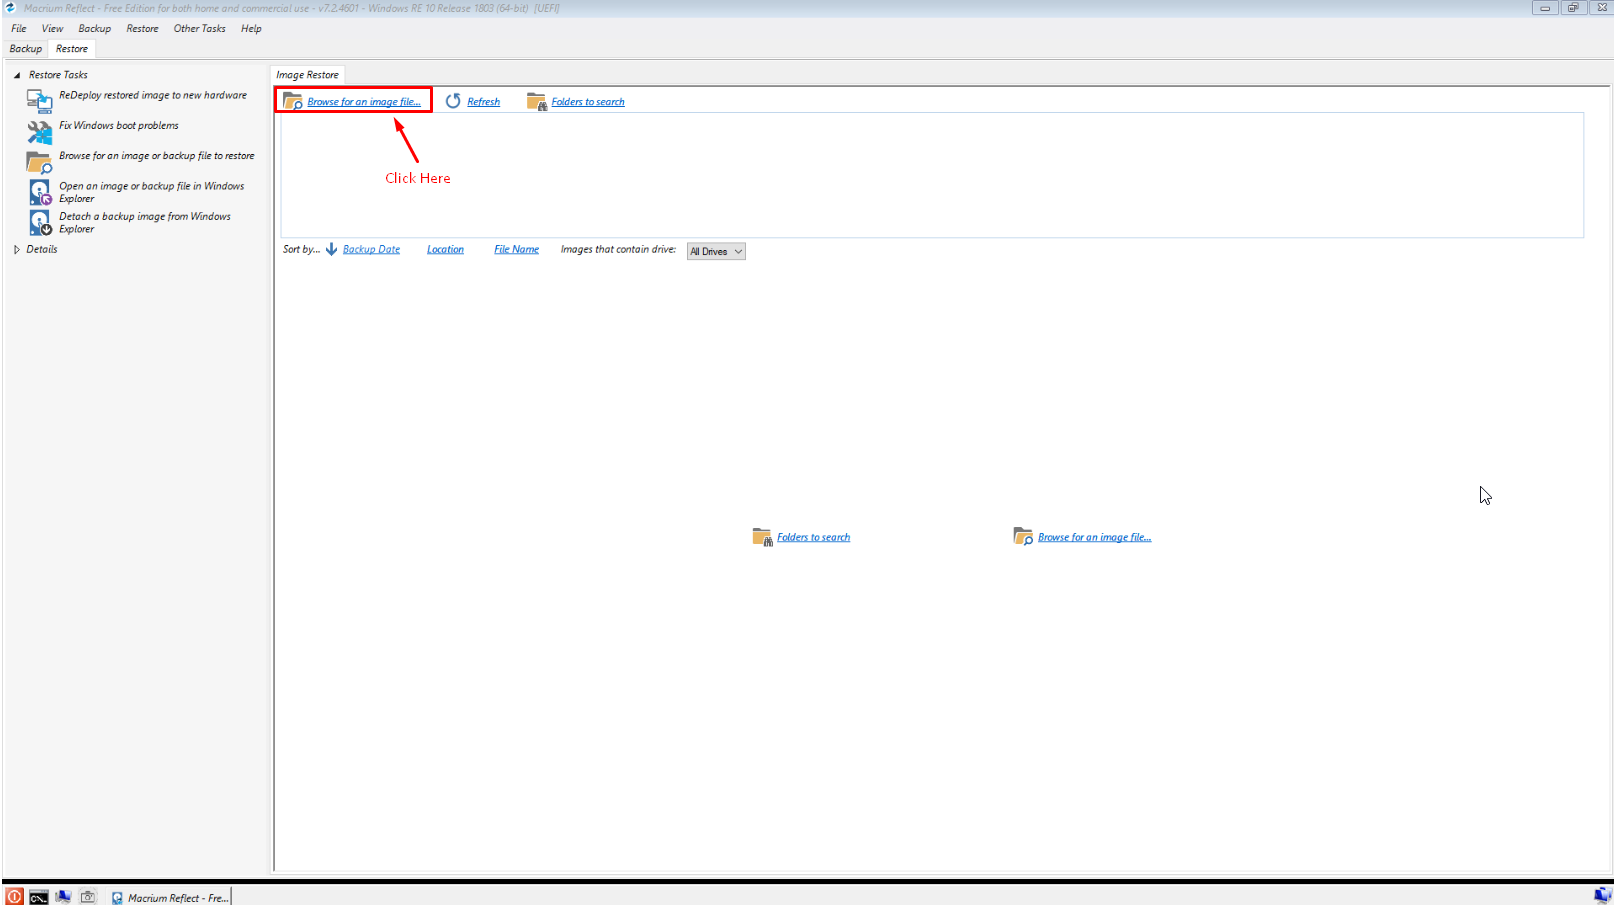The width and height of the screenshot is (1614, 905).
Task: Click the sort direction down arrow icon
Action: (331, 249)
